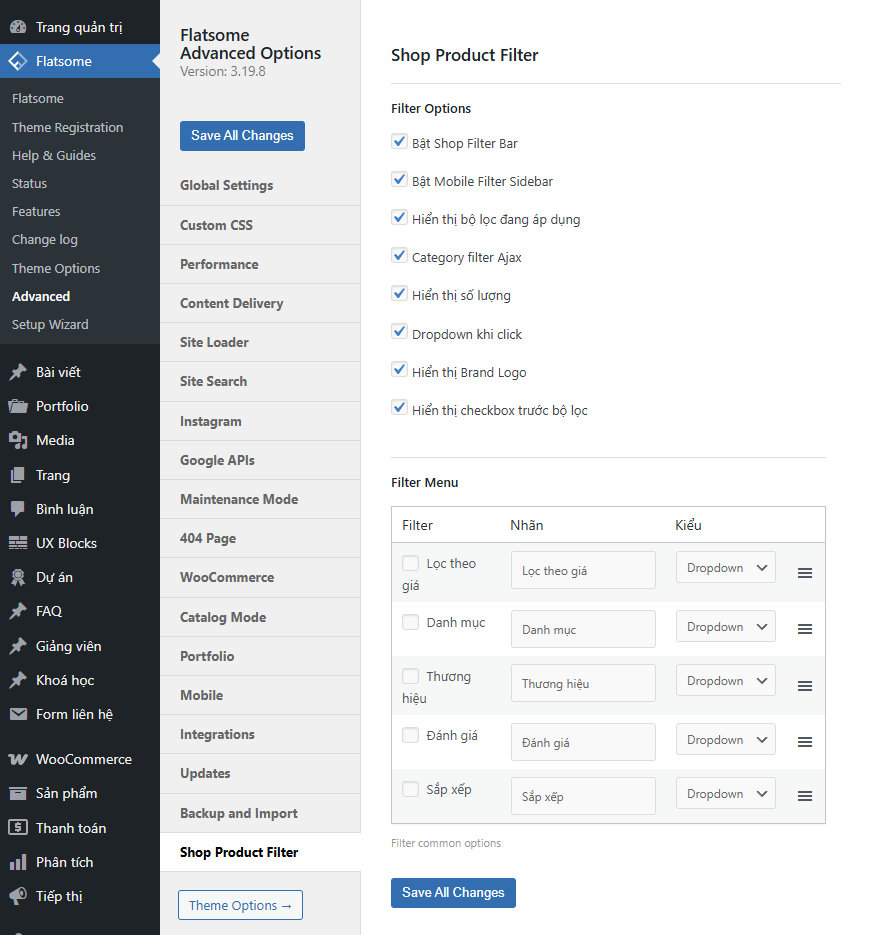The image size is (870, 935).
Task: Grab reorder handle of Đánh giá row
Action: (804, 742)
